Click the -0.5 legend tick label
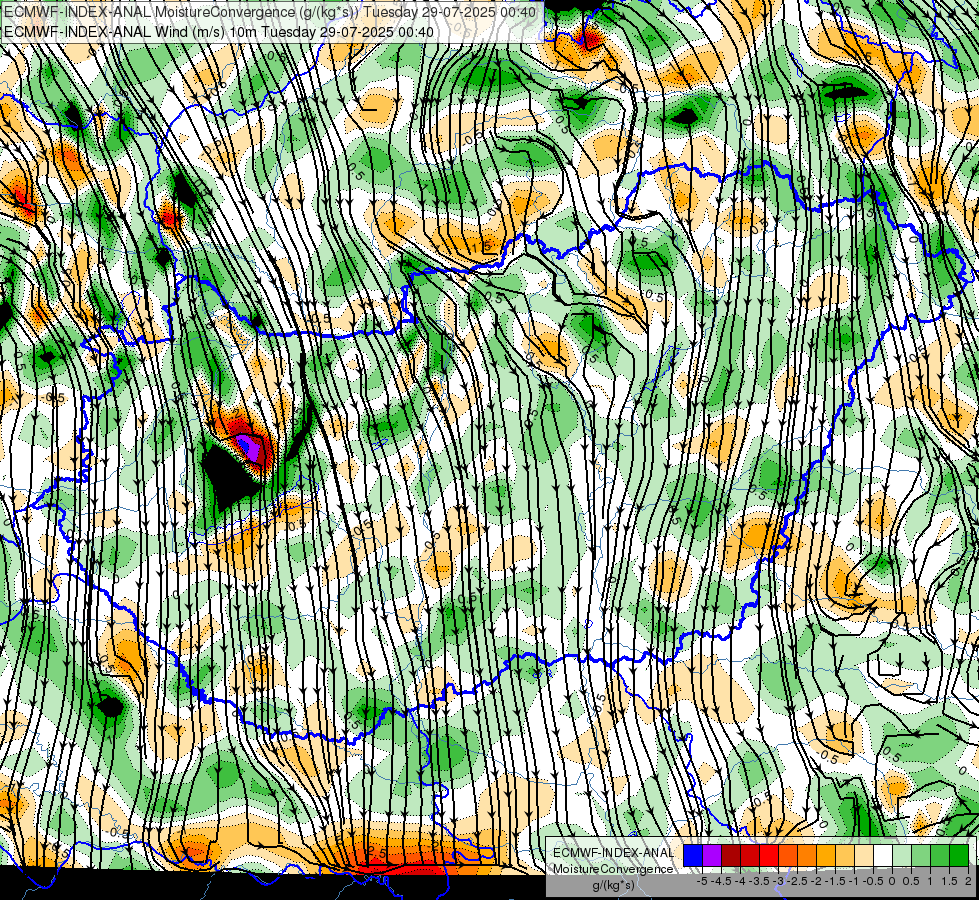979x900 pixels. pos(873,881)
